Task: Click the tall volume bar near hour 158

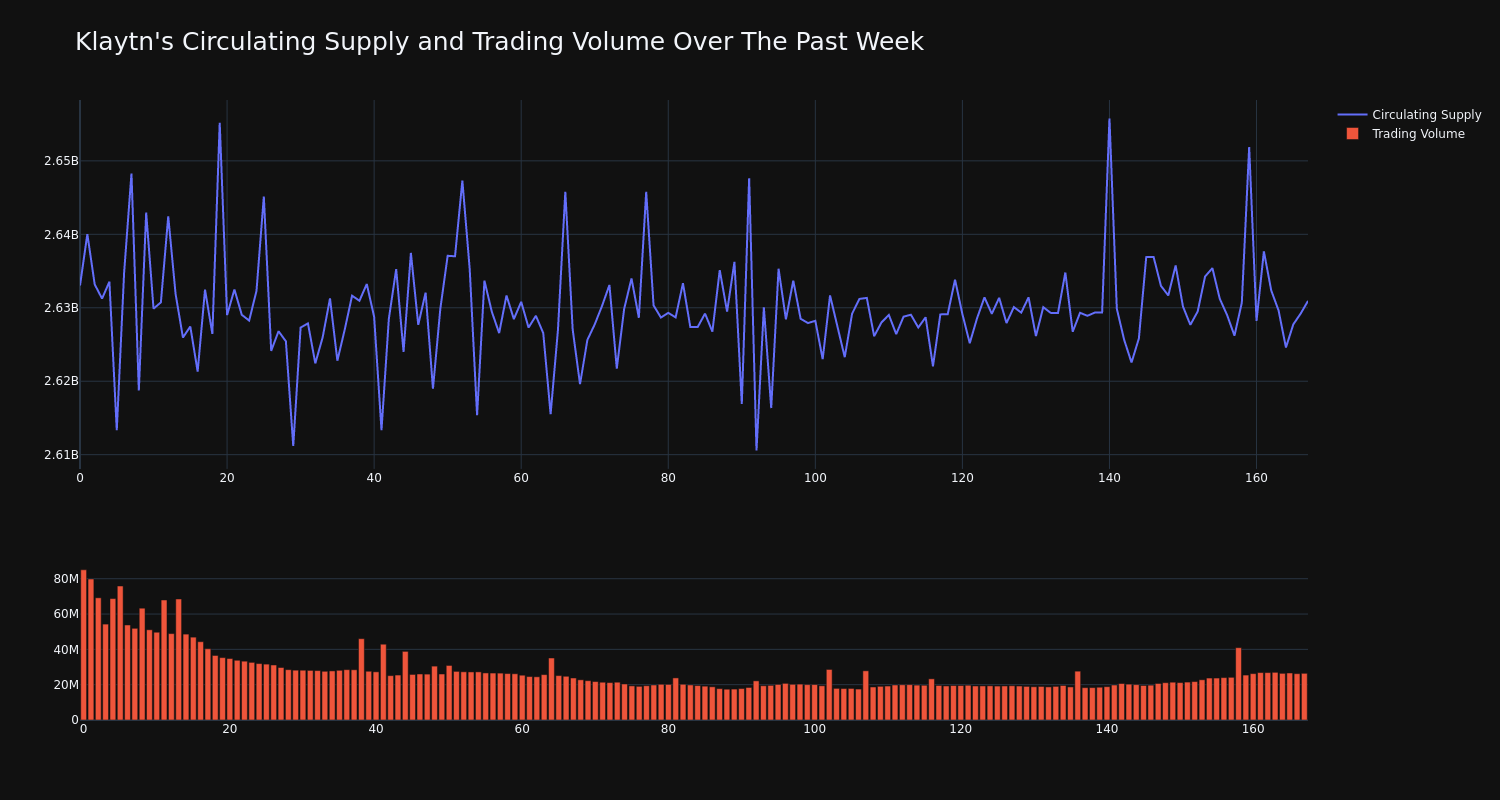Action: point(1238,684)
